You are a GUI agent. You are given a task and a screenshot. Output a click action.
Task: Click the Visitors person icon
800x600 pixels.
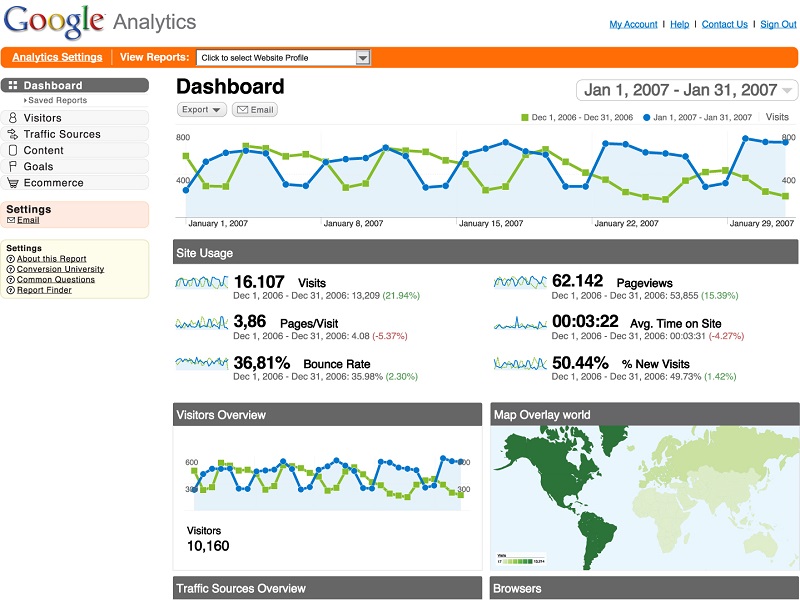tap(13, 118)
